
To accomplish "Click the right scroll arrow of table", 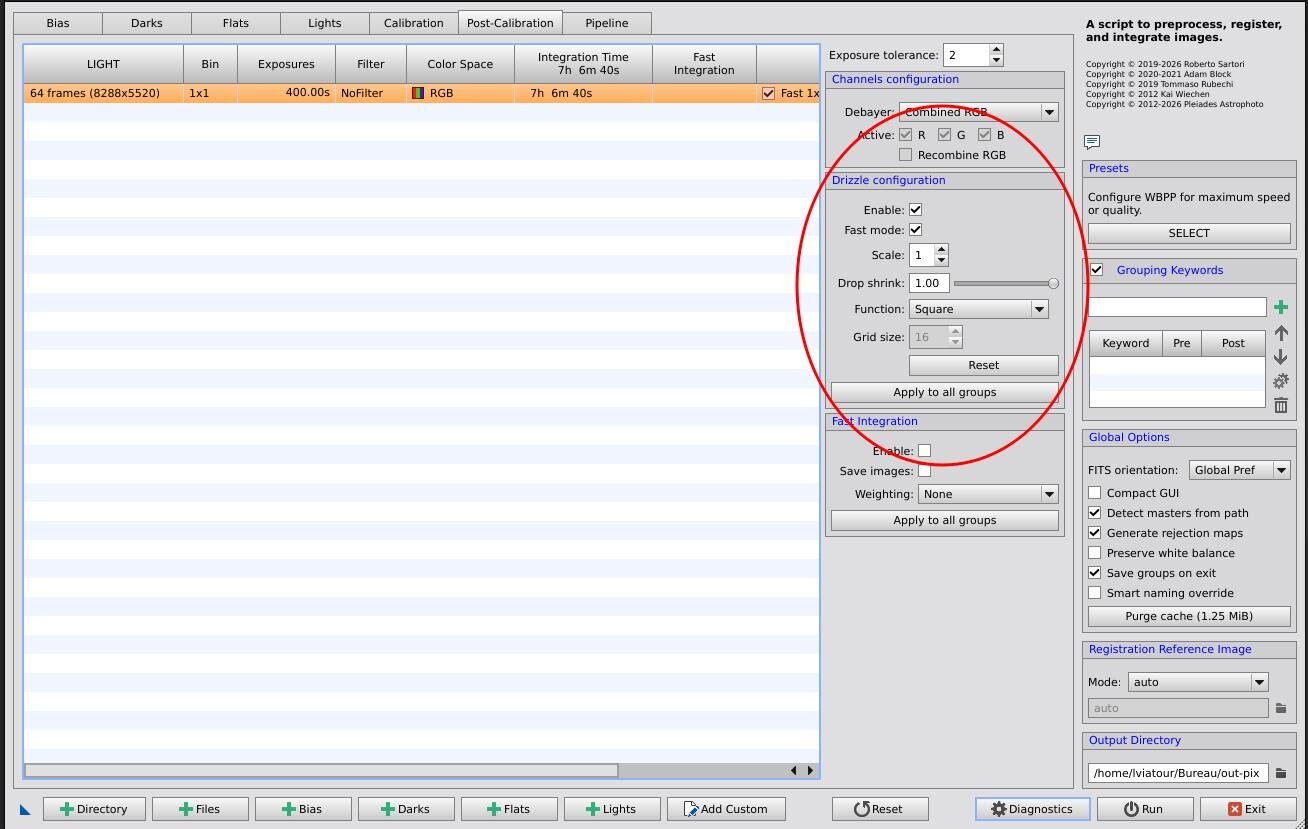I will click(x=809, y=770).
